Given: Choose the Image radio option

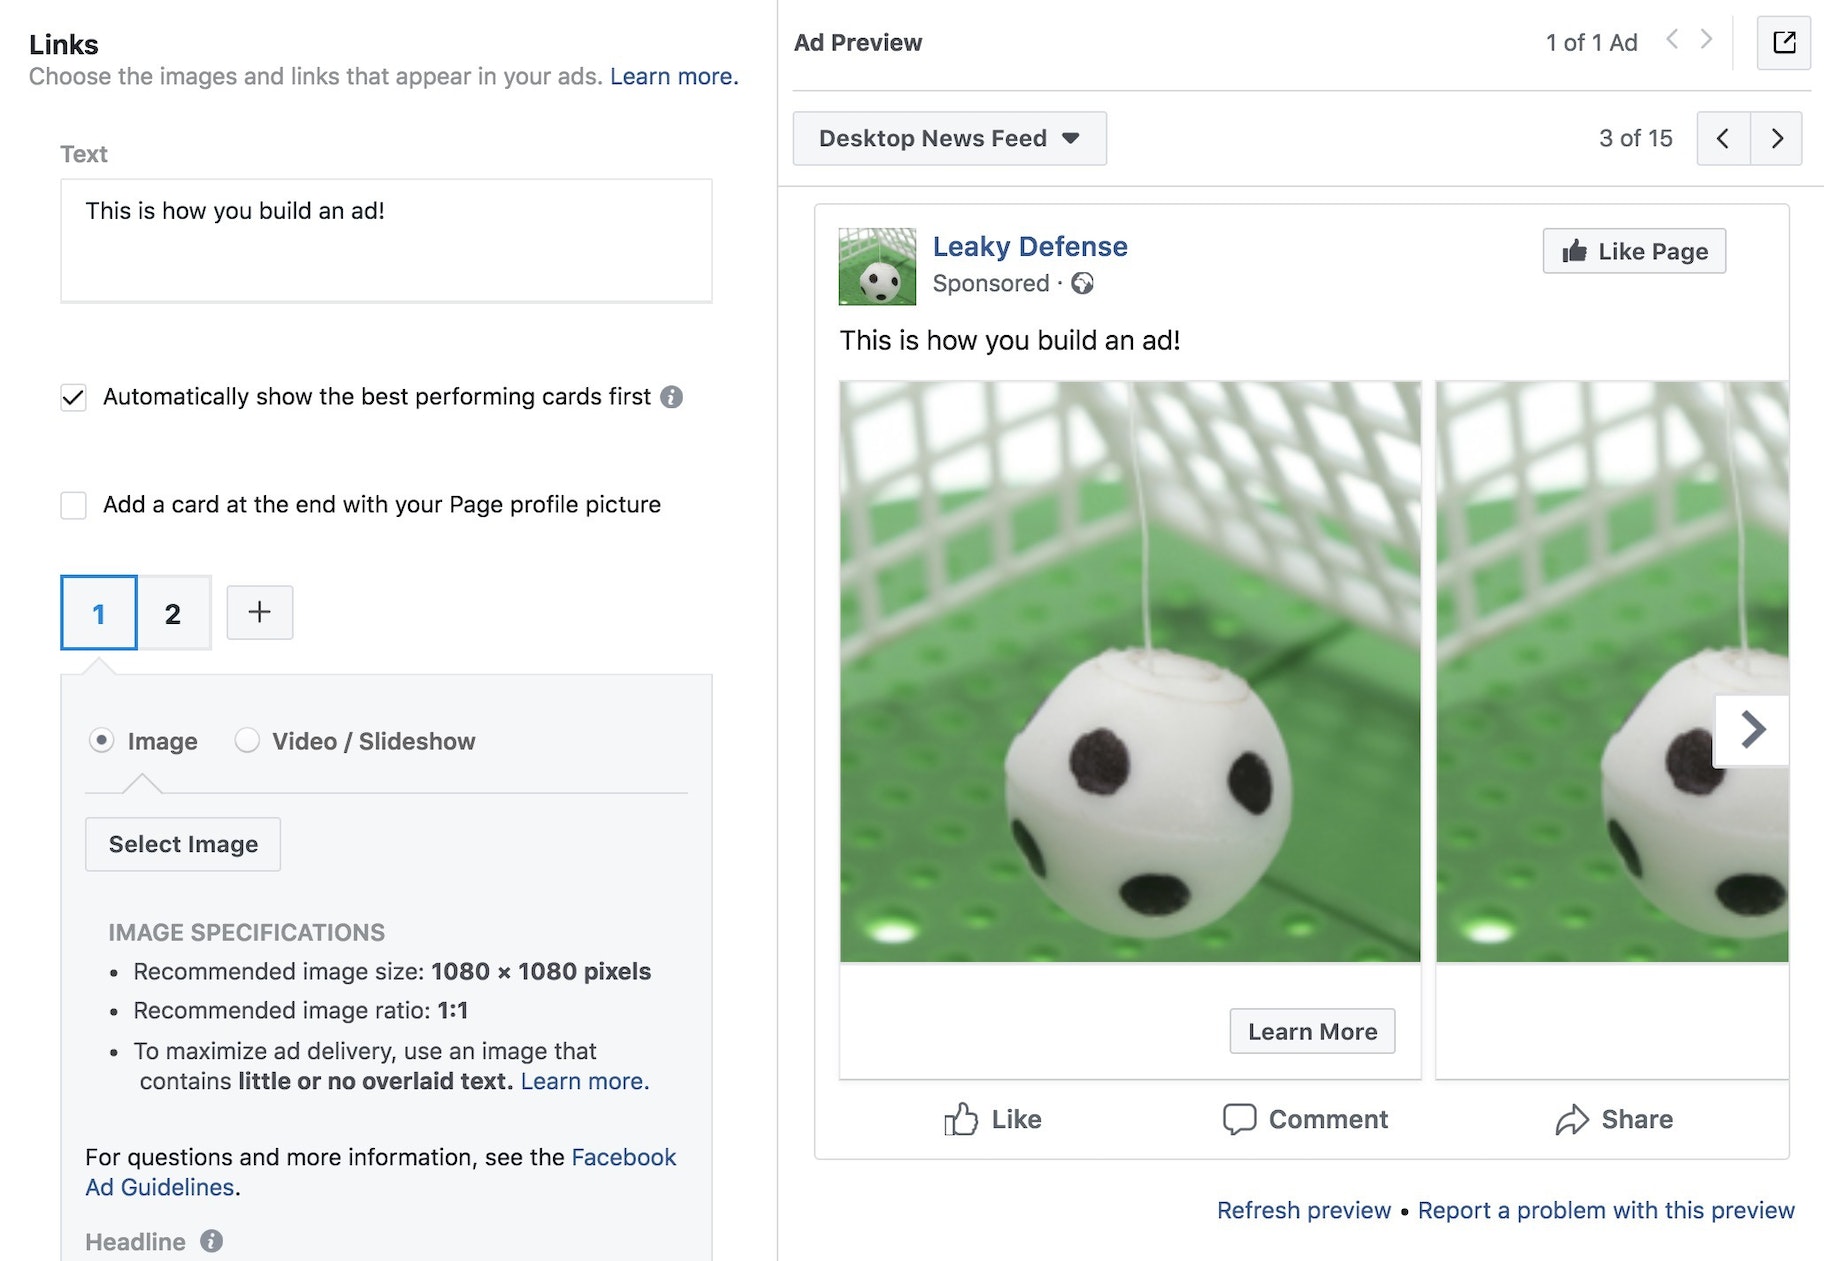Looking at the screenshot, I should [x=101, y=740].
